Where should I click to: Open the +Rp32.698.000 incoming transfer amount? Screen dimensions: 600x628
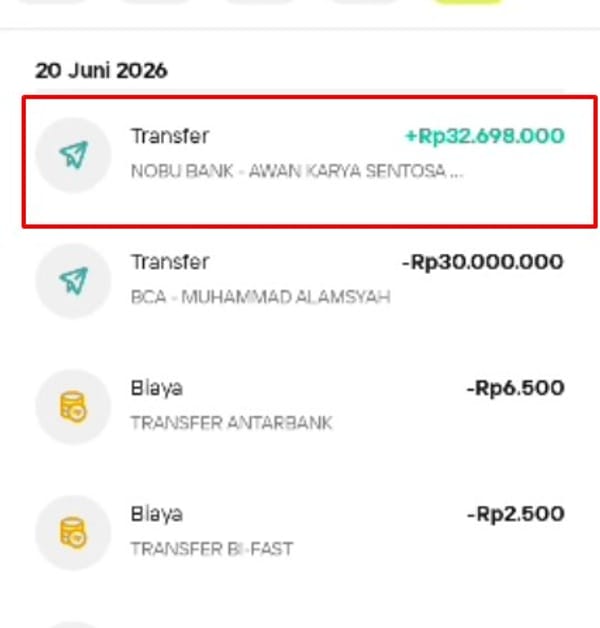485,136
